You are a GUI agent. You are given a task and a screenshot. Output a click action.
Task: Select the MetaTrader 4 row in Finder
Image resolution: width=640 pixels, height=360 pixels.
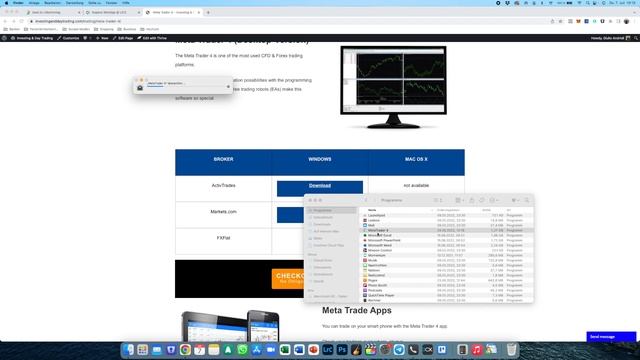pos(447,230)
